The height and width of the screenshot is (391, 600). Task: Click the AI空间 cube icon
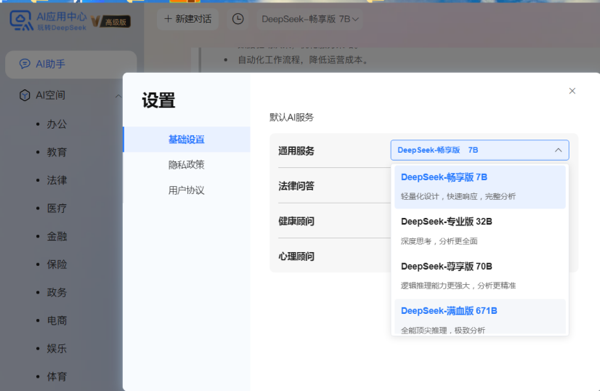[25, 95]
